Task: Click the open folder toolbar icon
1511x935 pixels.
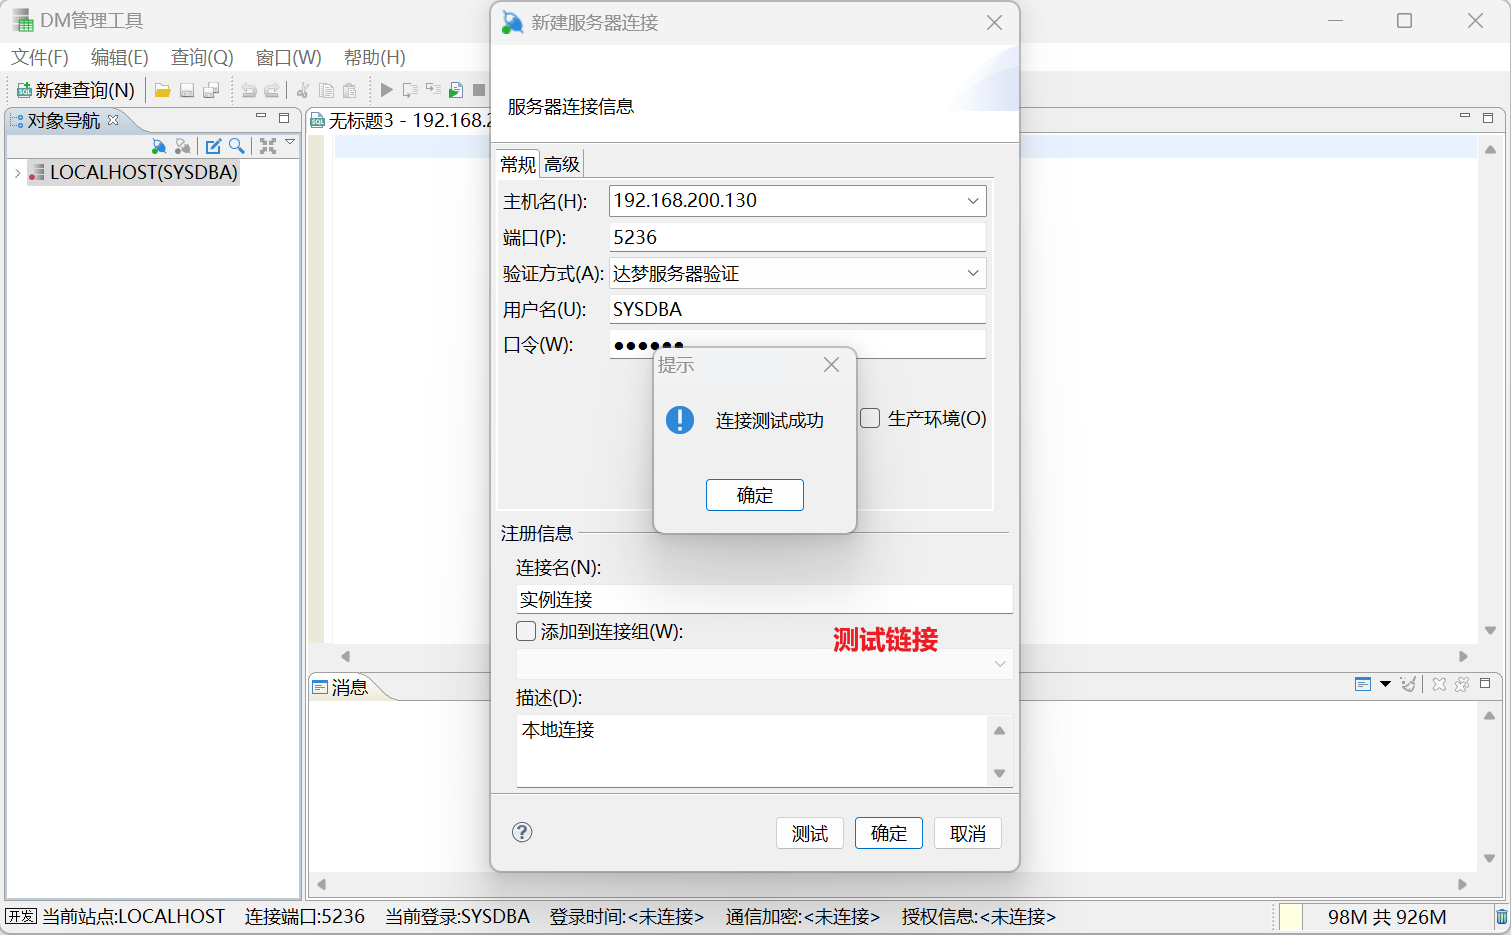Action: [x=162, y=90]
